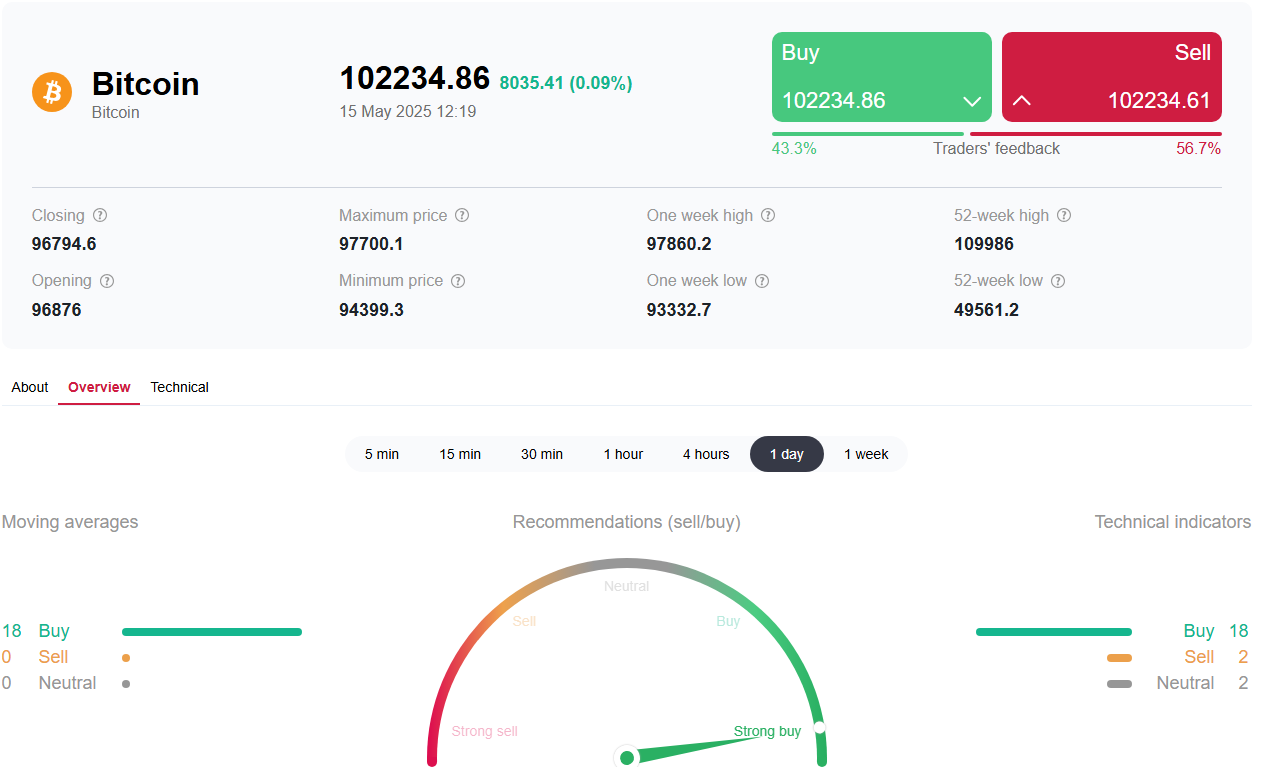Click the Closing value 96794.6

64,244
